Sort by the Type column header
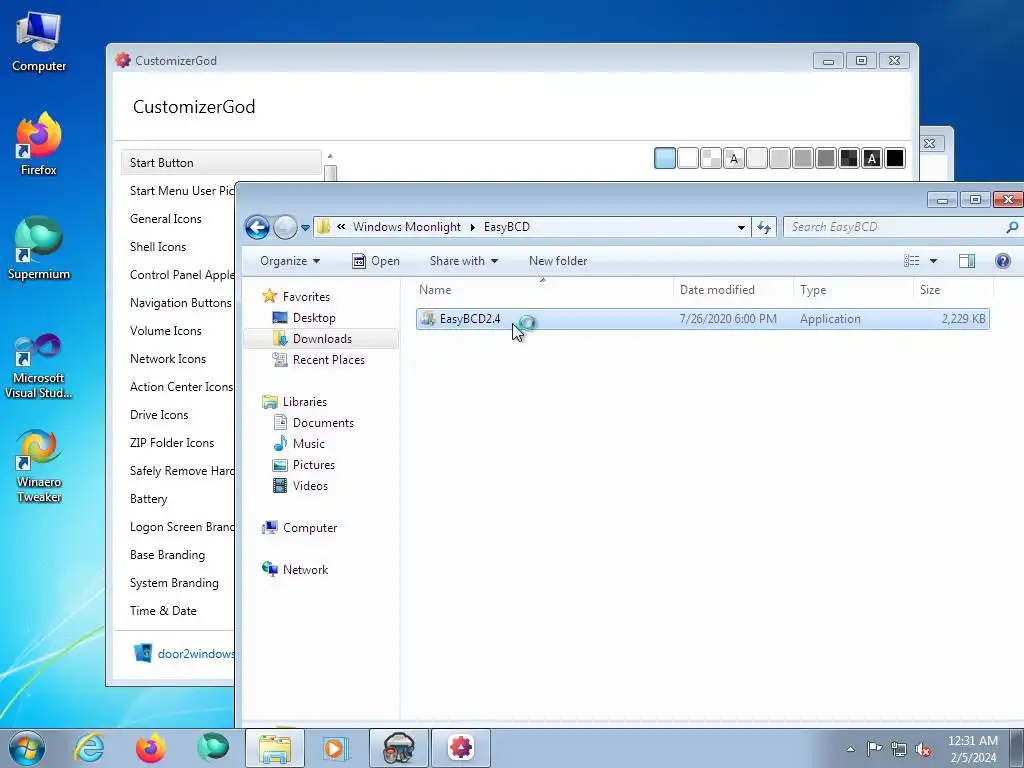 (853, 290)
